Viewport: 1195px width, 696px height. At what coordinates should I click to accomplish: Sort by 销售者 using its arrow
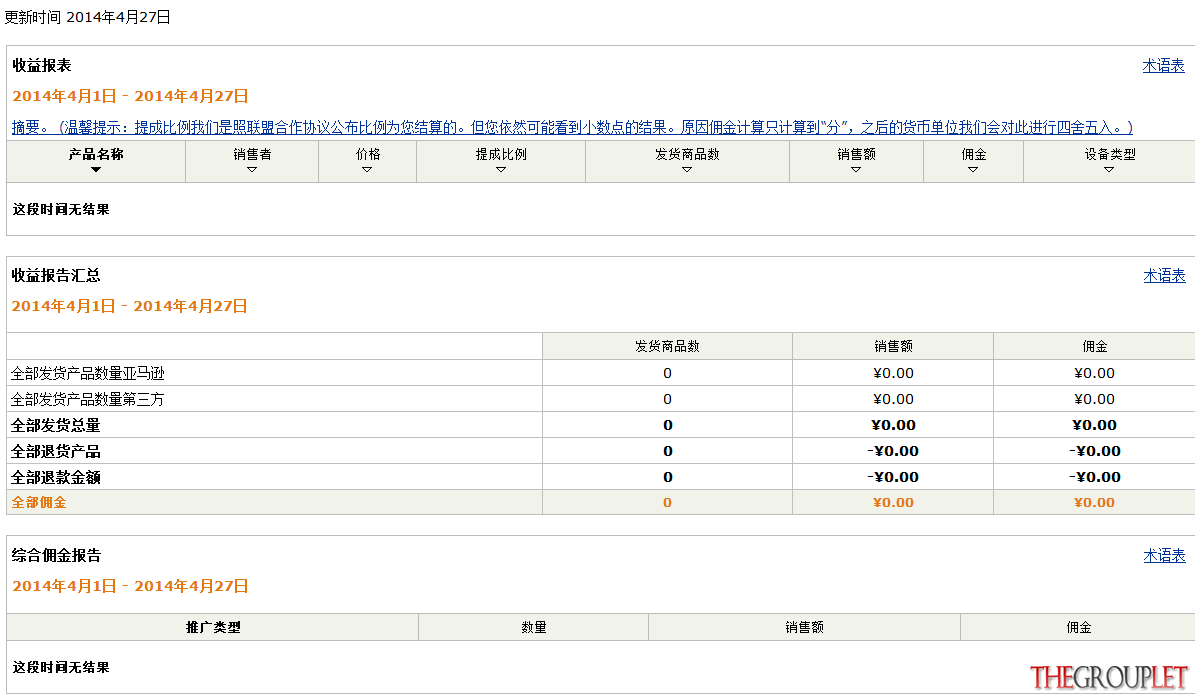(x=252, y=170)
